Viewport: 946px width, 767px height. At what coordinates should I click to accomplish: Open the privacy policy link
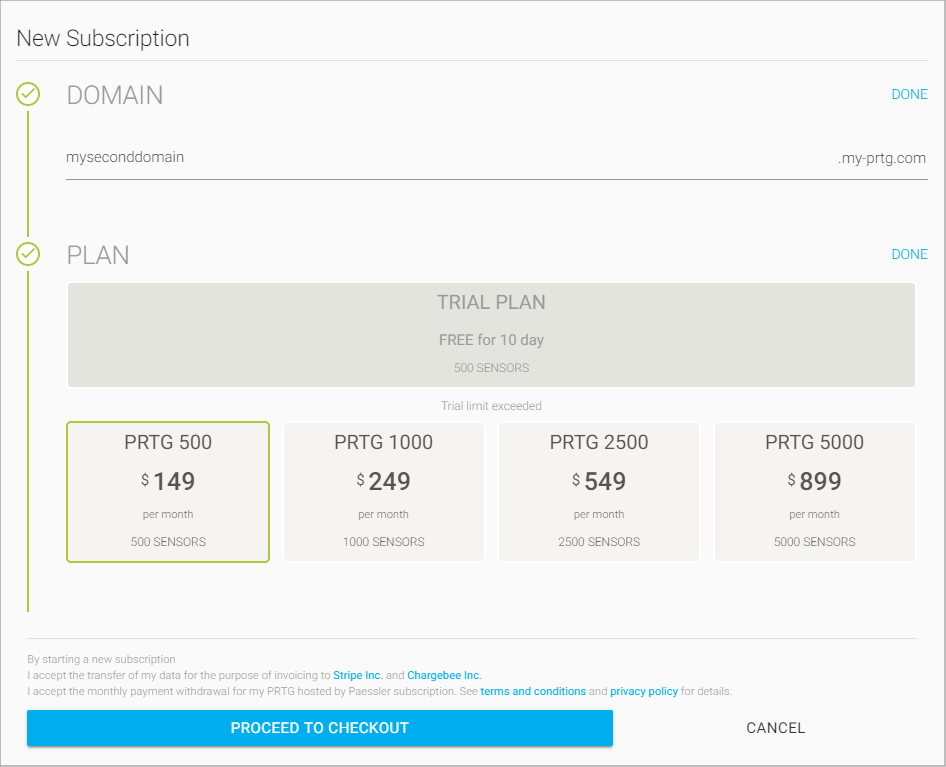point(644,691)
